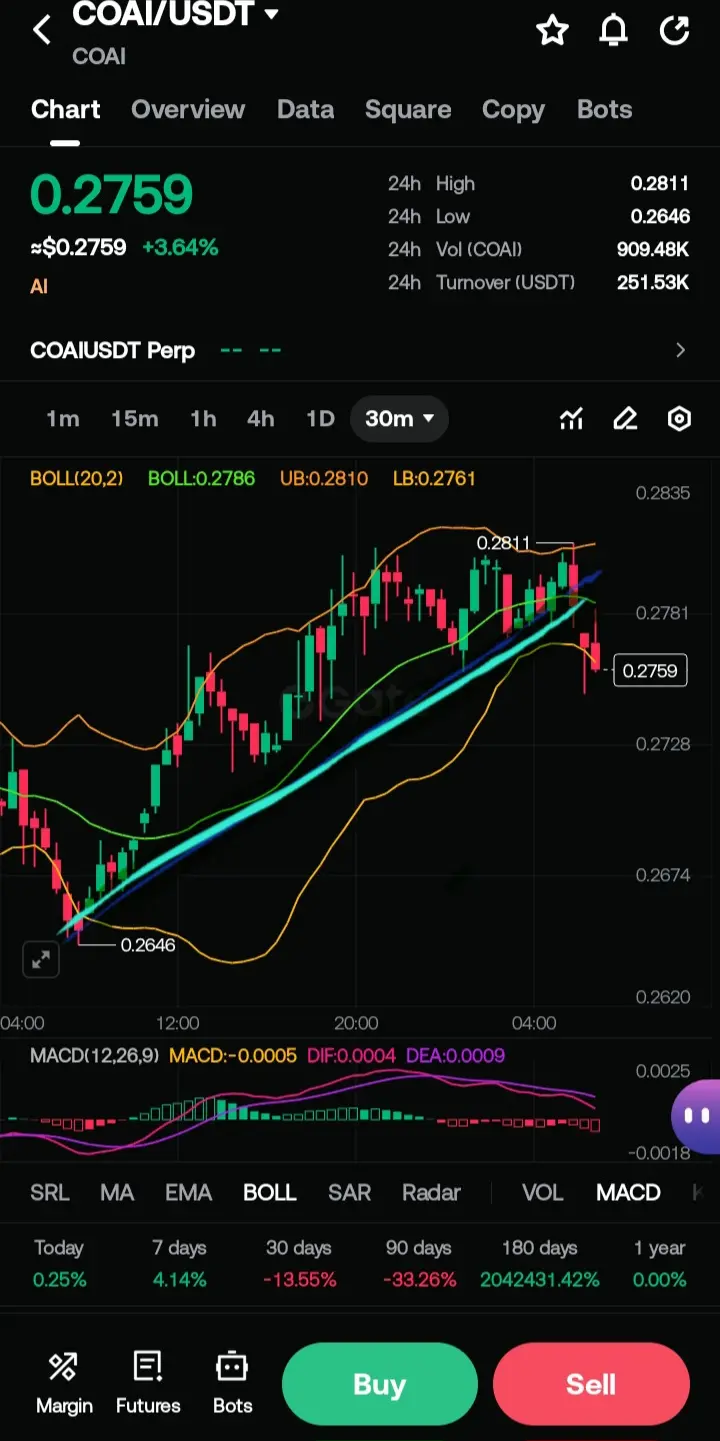Click the current price tag 0.2759 on chart
Image resolution: width=720 pixels, height=1441 pixels.
point(650,671)
